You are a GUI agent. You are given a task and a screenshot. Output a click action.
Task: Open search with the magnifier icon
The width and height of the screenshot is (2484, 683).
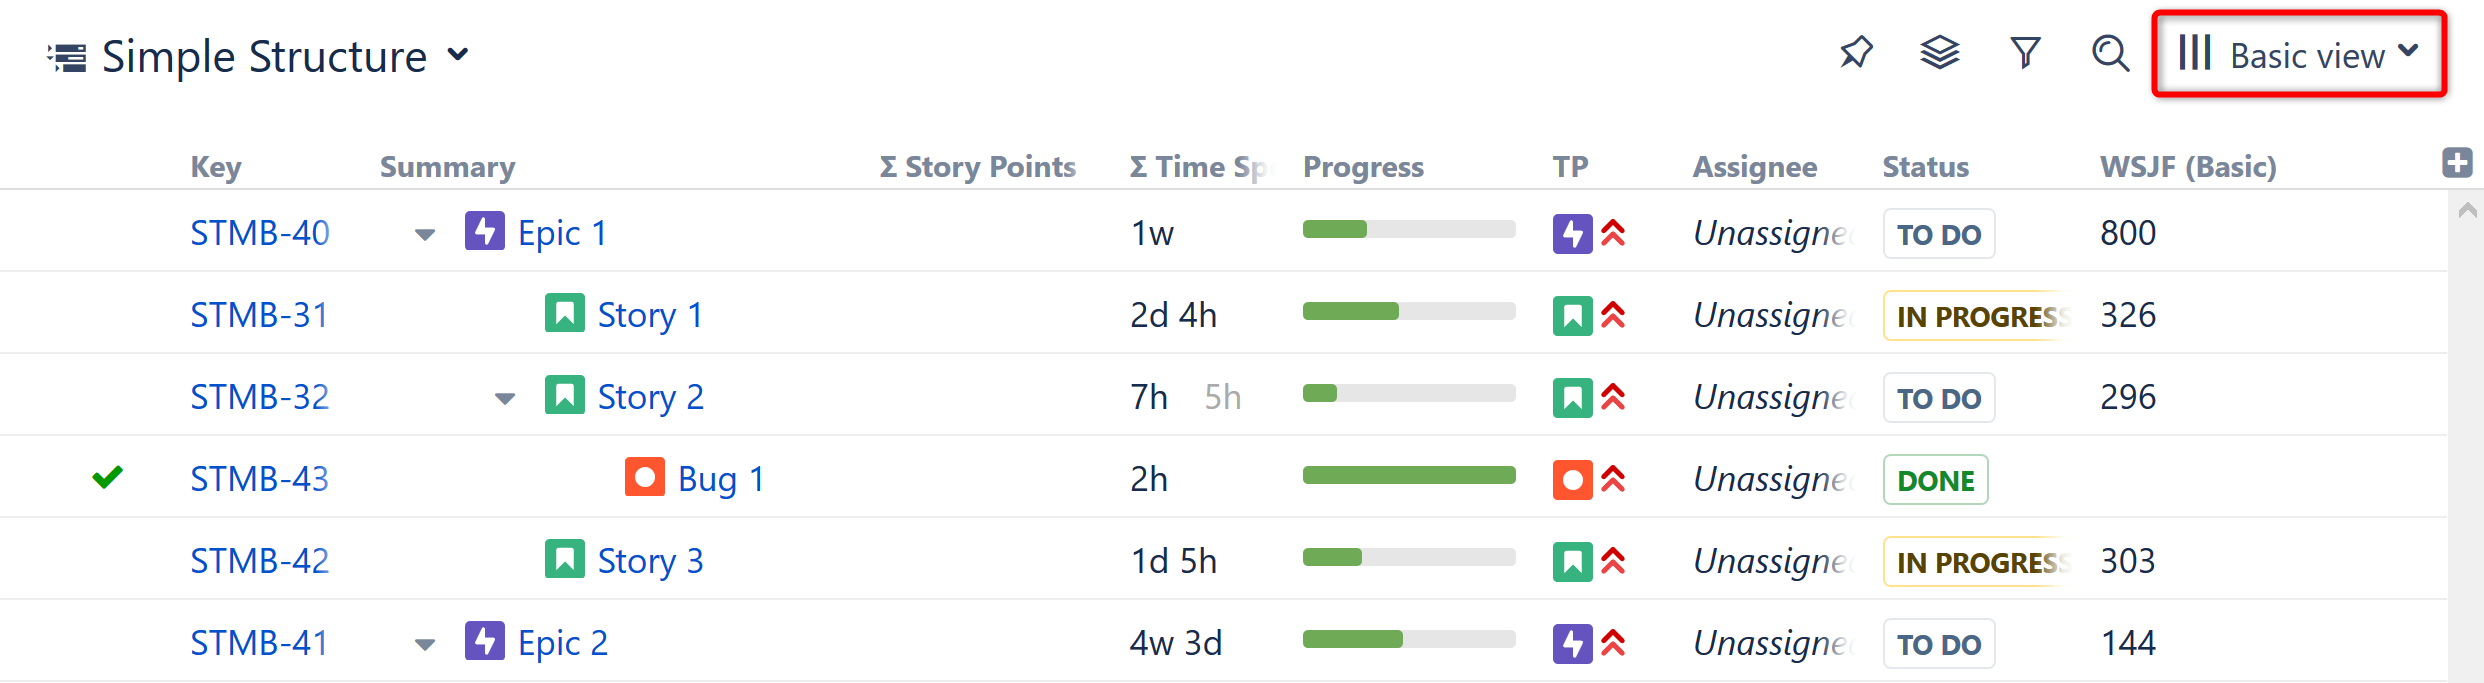[2110, 53]
